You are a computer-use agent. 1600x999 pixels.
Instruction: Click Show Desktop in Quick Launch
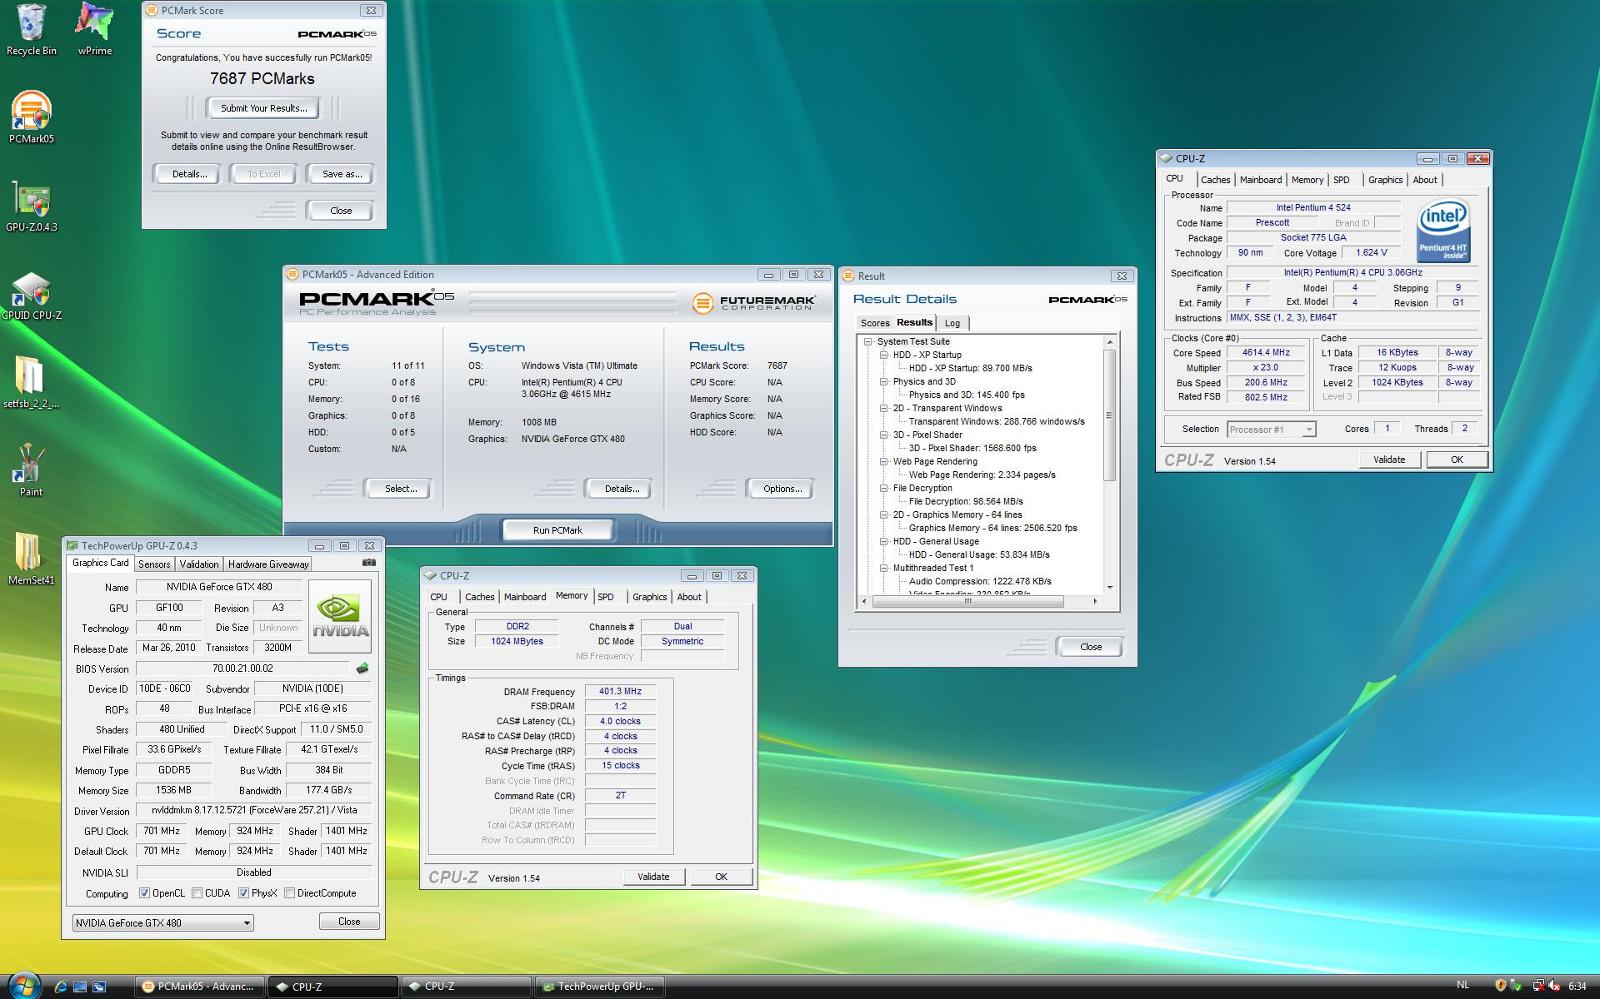pyautogui.click(x=80, y=986)
